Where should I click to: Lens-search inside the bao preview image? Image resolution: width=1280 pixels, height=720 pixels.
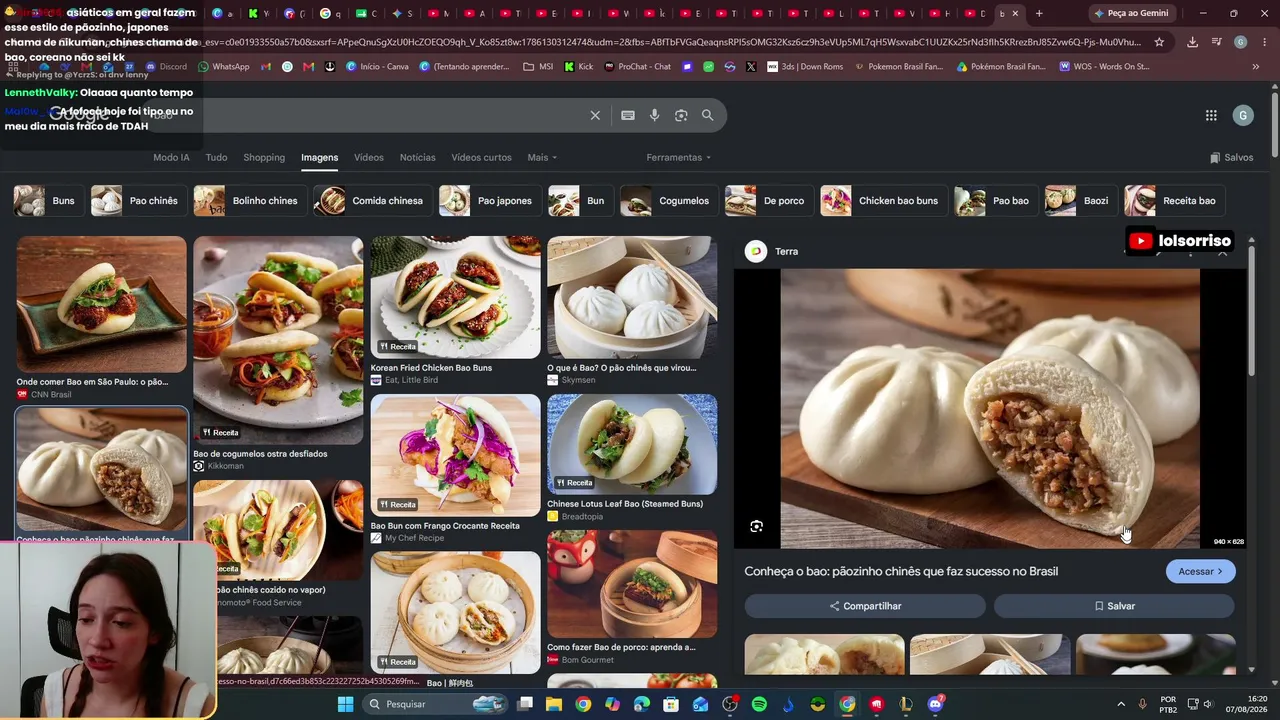click(757, 527)
